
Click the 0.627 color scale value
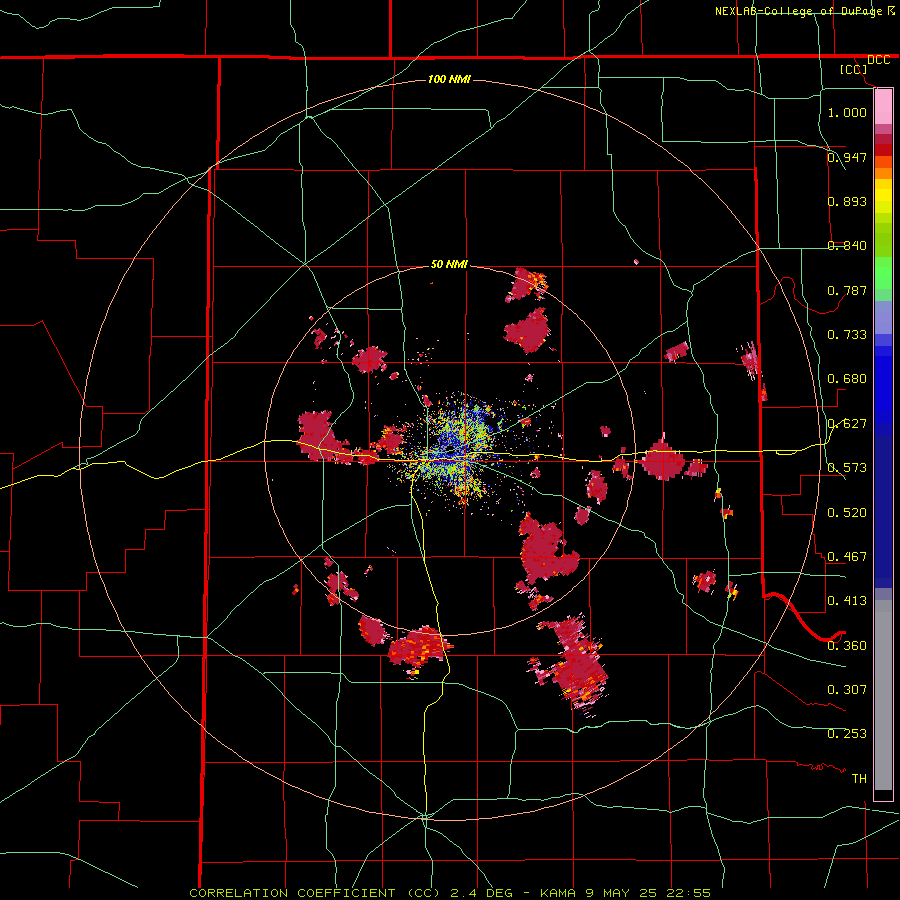pos(847,424)
